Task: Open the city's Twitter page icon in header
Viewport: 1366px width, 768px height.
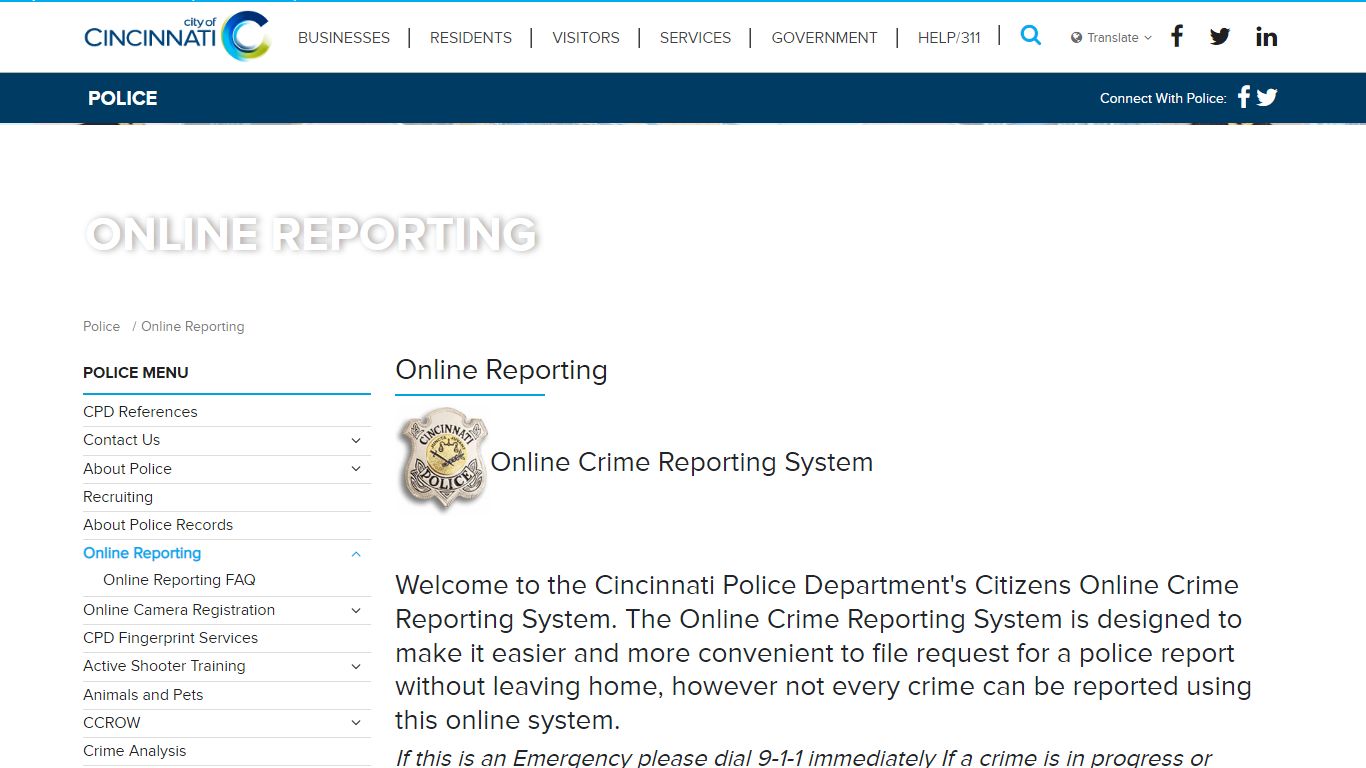Action: [x=1220, y=37]
